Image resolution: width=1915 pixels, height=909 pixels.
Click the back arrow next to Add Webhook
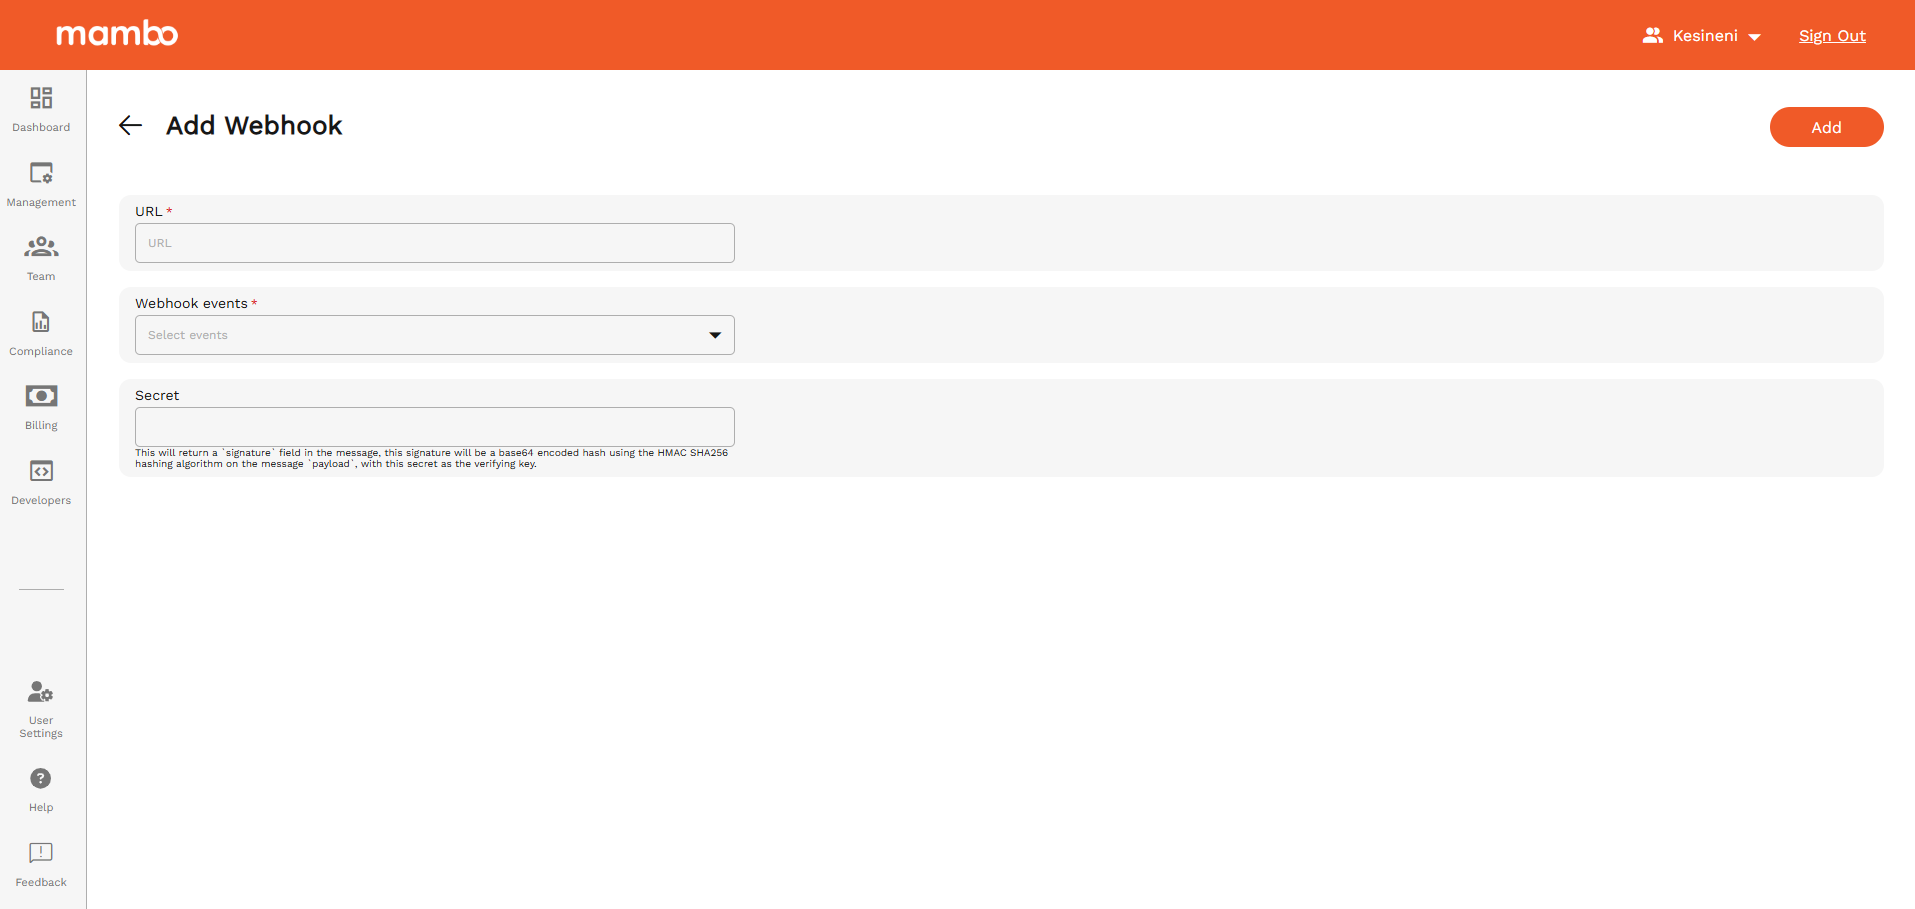click(130, 125)
